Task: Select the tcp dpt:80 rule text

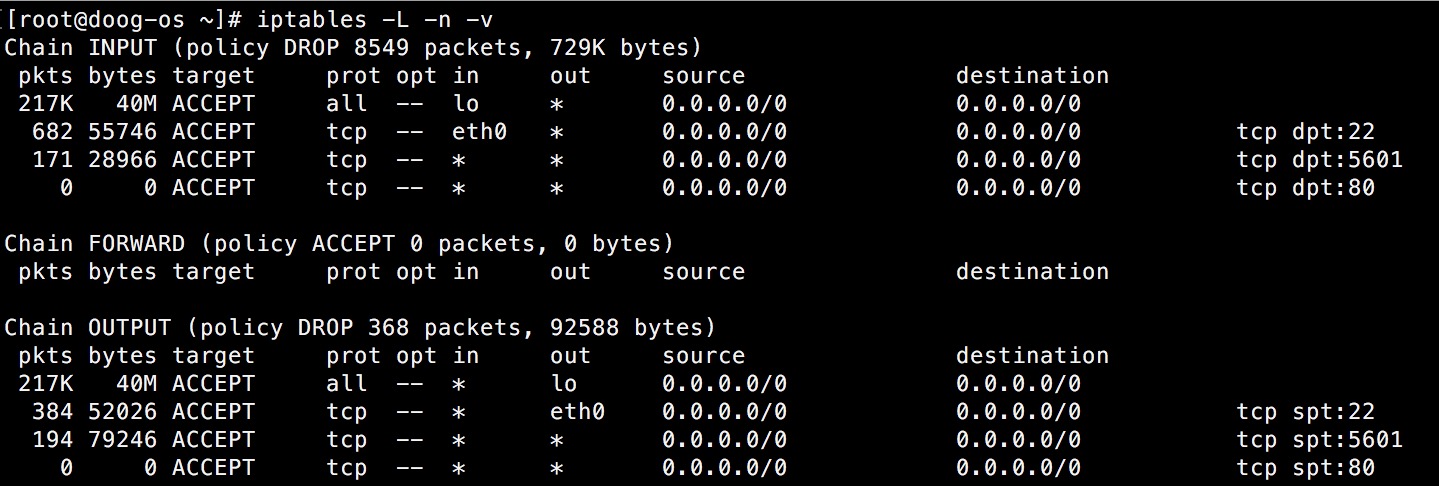Action: coord(1305,187)
